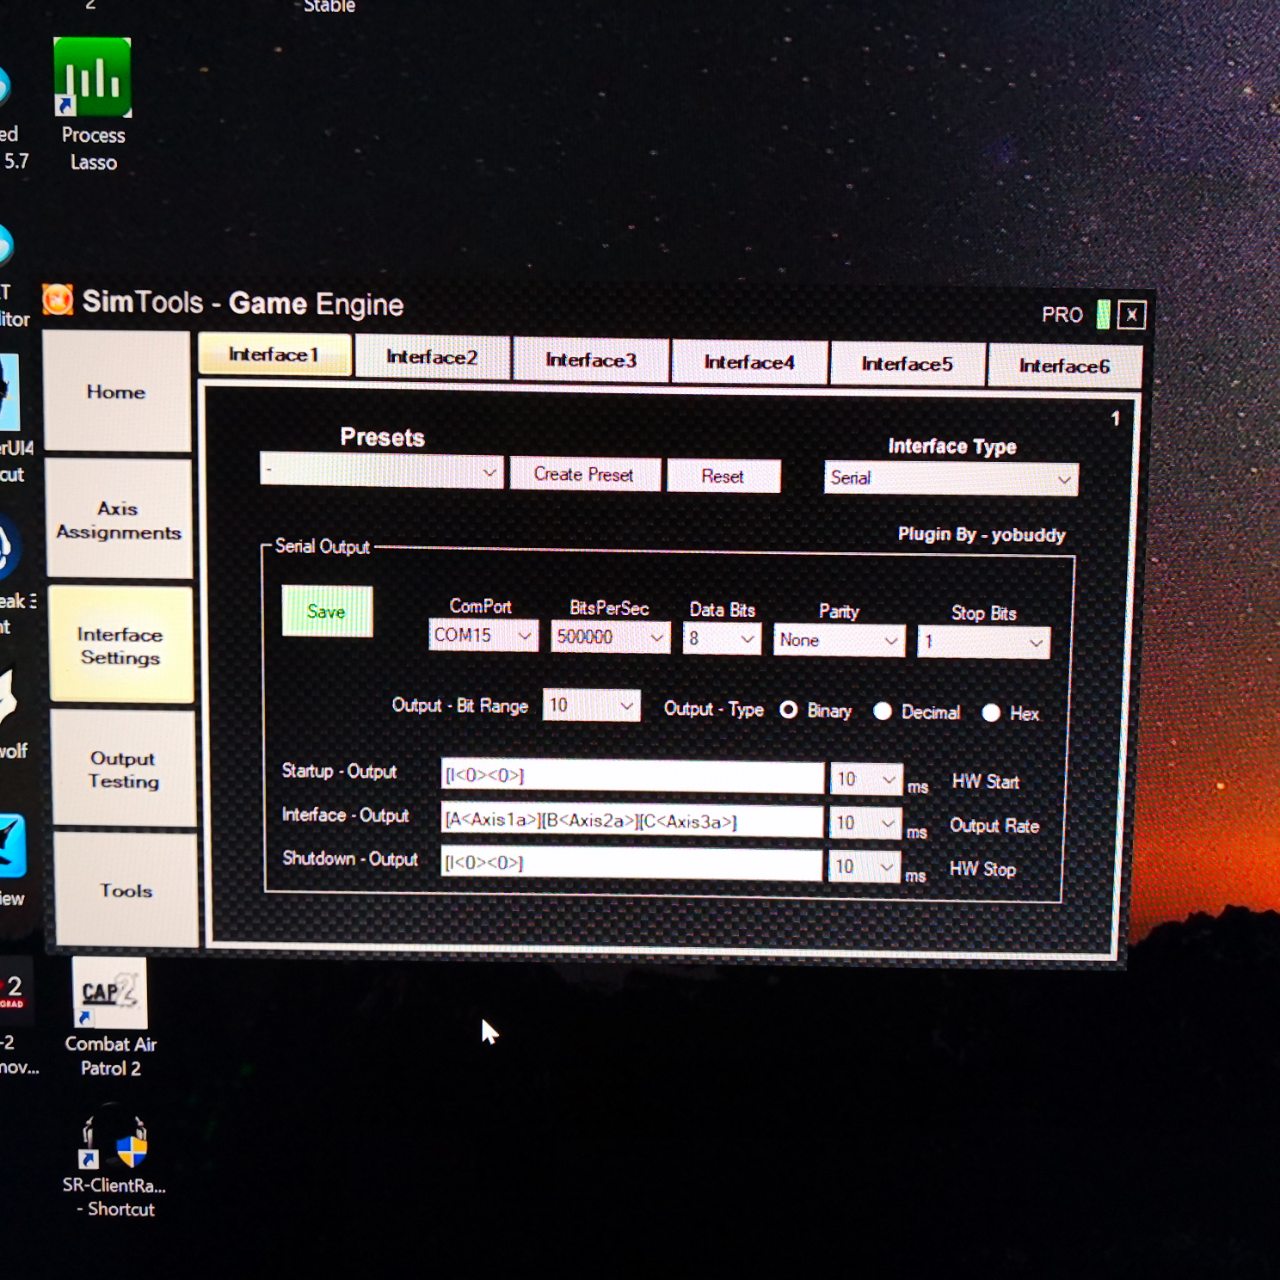
Task: Open the Combat Air Patrol 2 desktop icon
Action: (x=110, y=1018)
